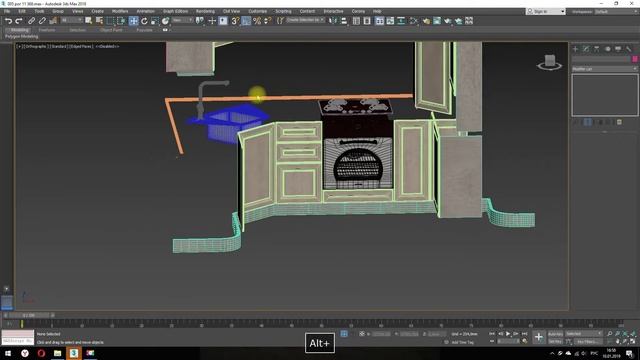Viewport: 640px width, 360px height.
Task: Toggle the Window/Crossing selection icon
Action: pos(121,21)
